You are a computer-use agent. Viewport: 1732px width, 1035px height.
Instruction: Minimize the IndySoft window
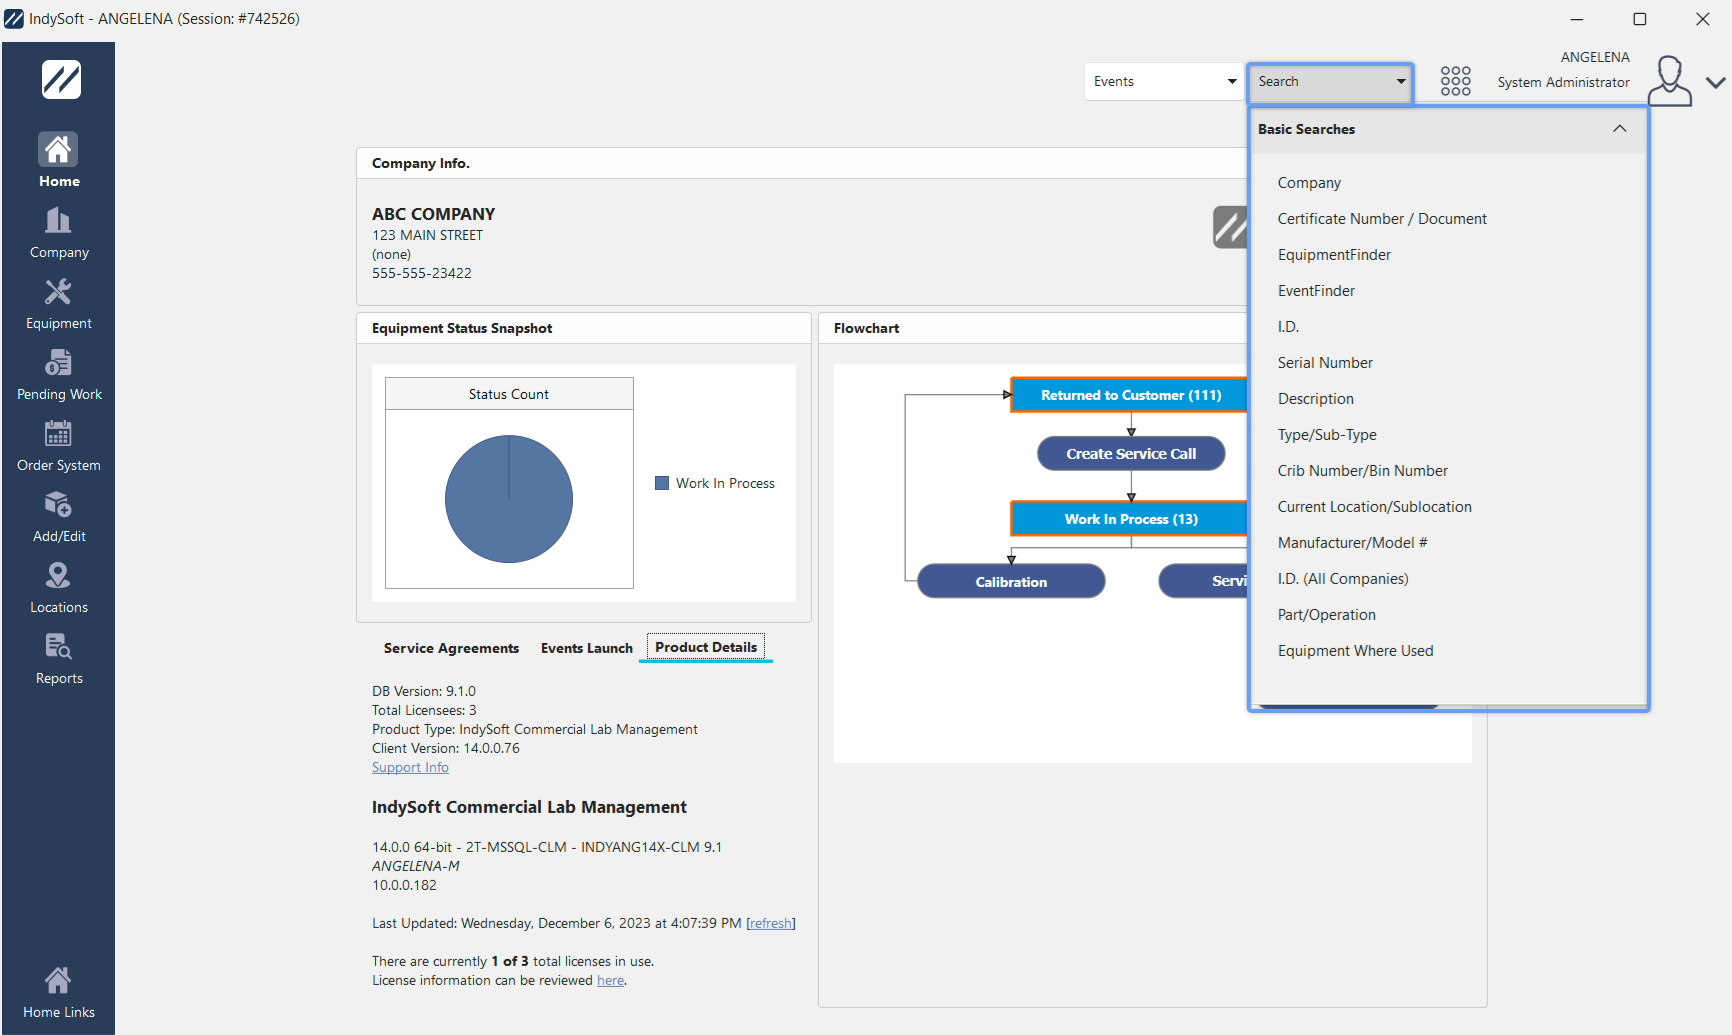coord(1577,19)
